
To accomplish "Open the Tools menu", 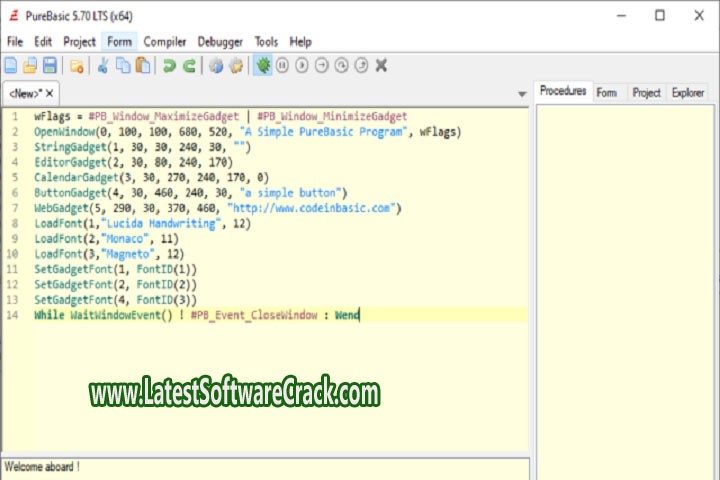I will pyautogui.click(x=266, y=41).
